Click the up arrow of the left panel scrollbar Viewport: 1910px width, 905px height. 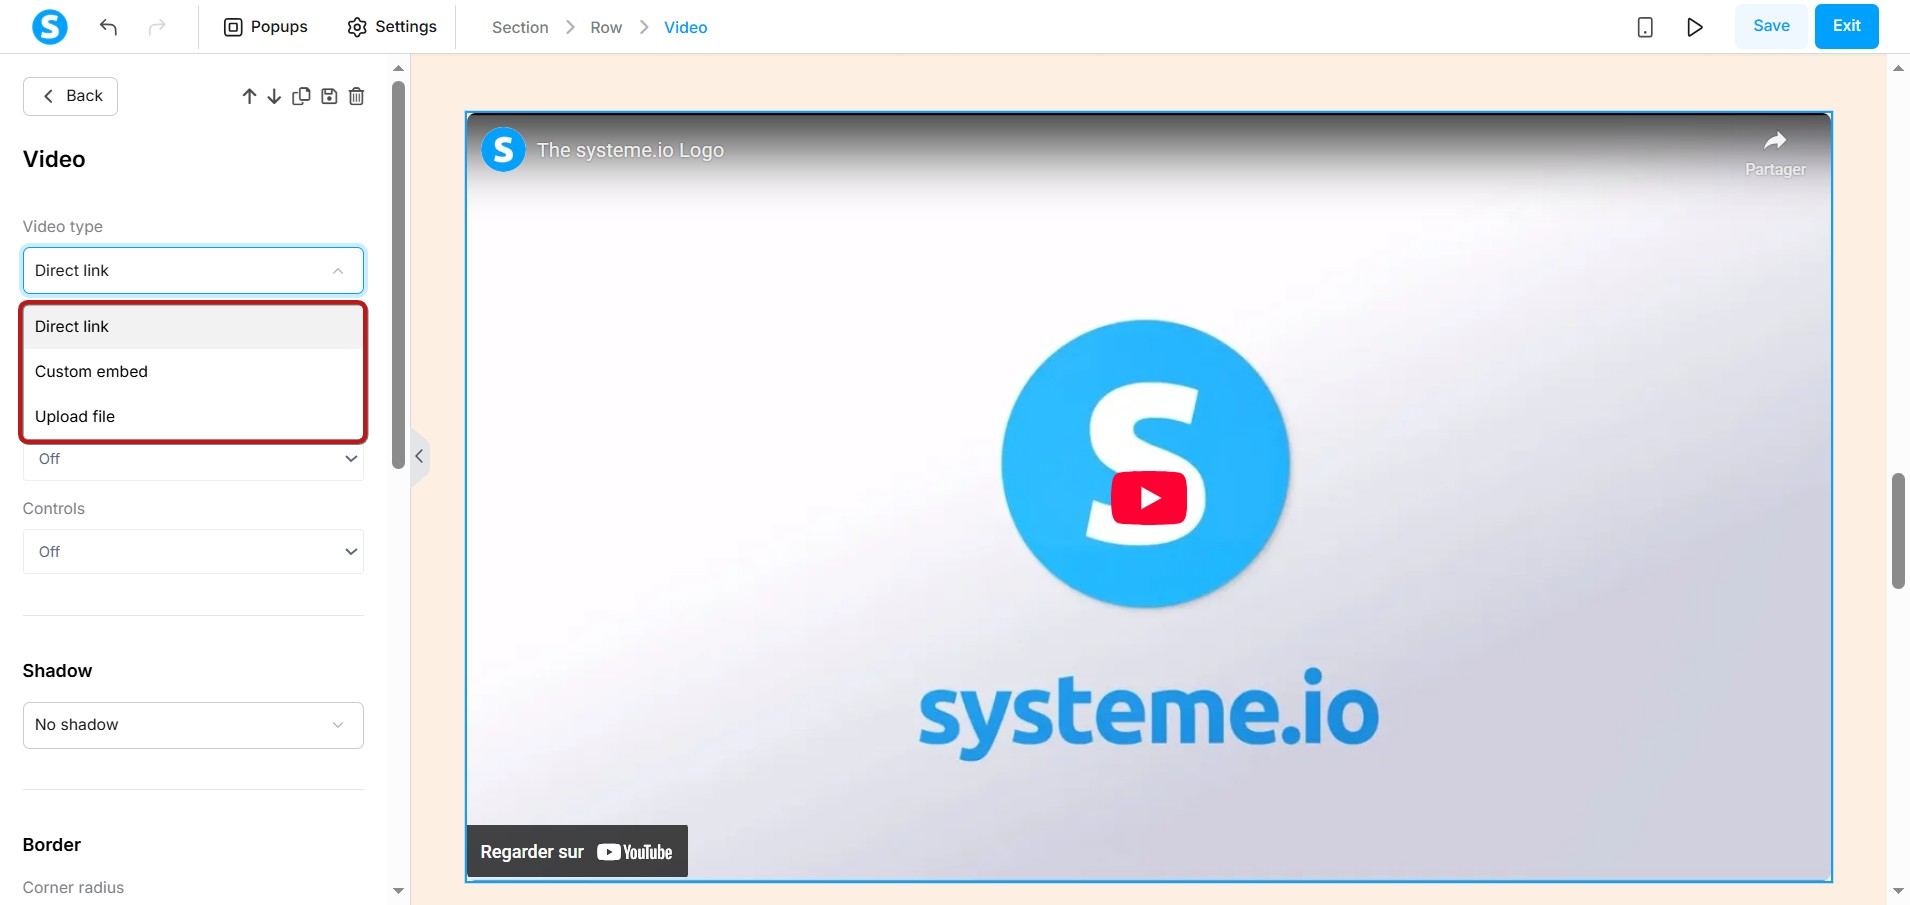398,68
